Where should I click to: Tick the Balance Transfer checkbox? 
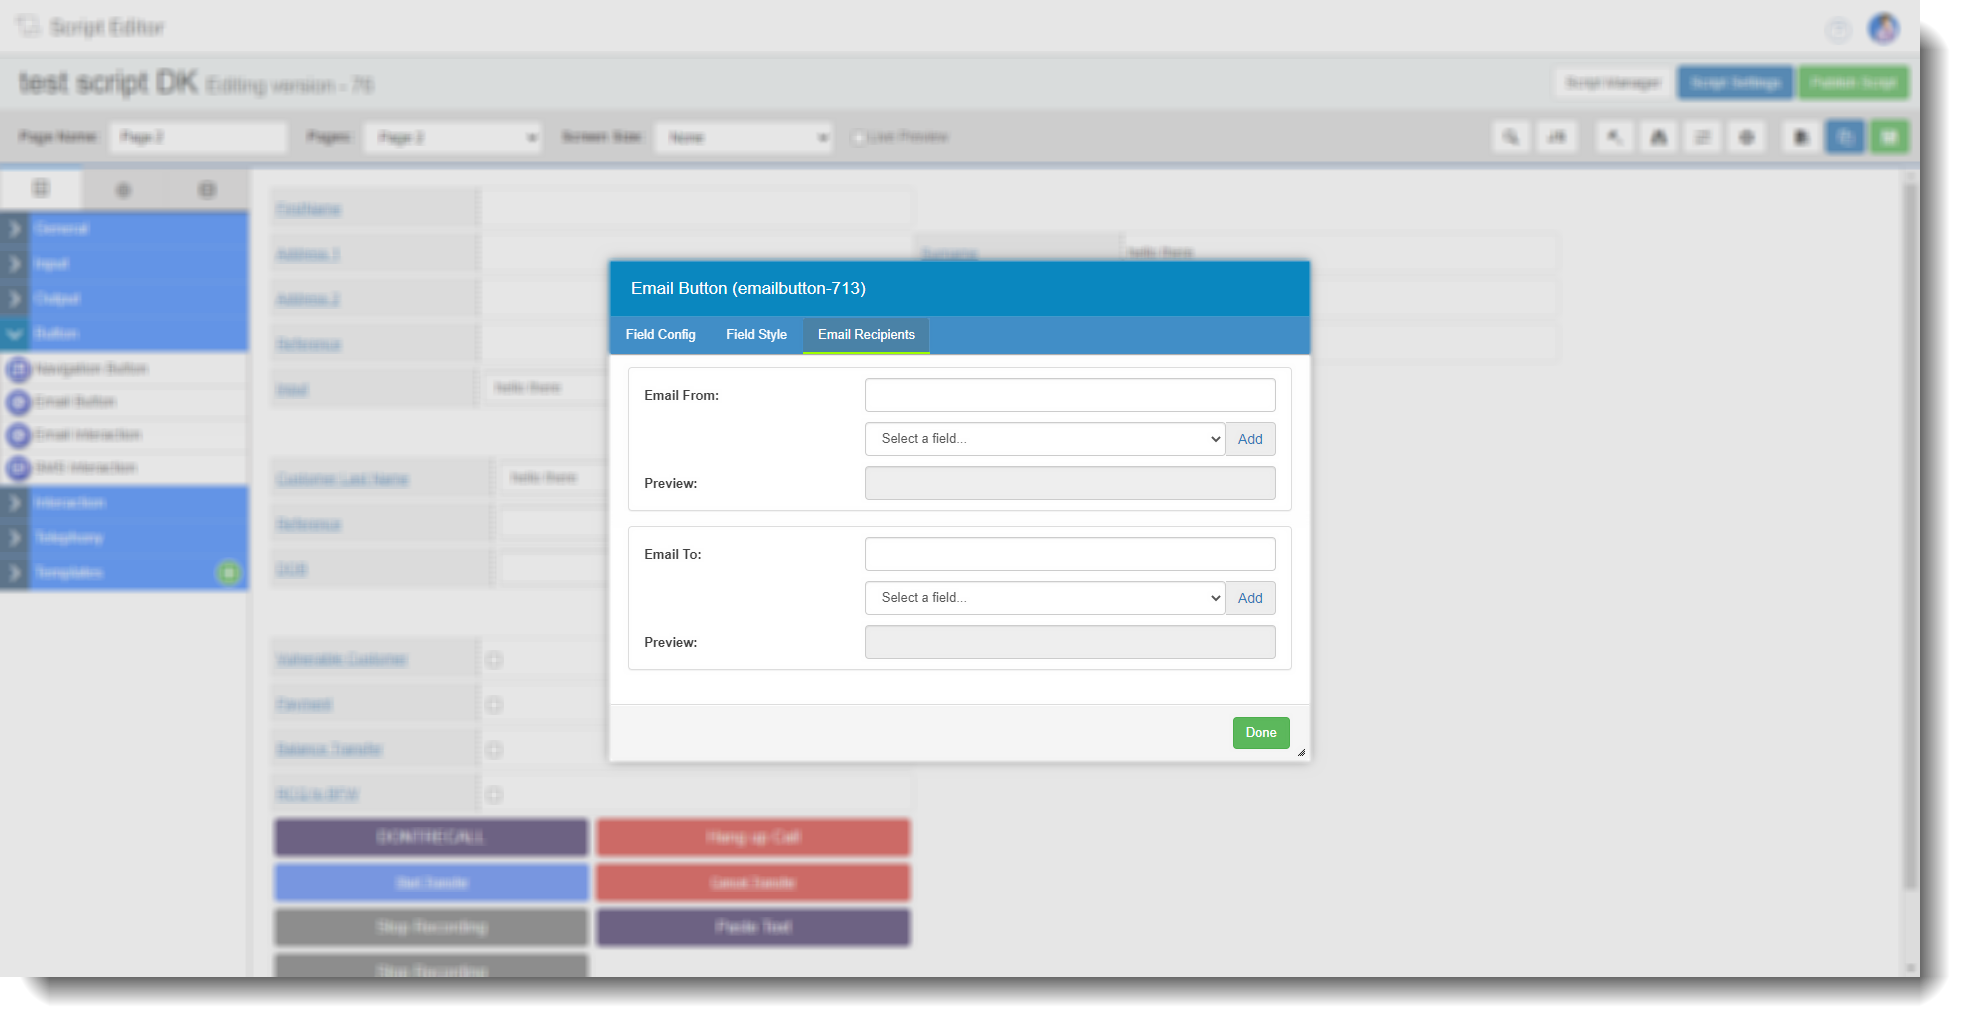click(494, 750)
